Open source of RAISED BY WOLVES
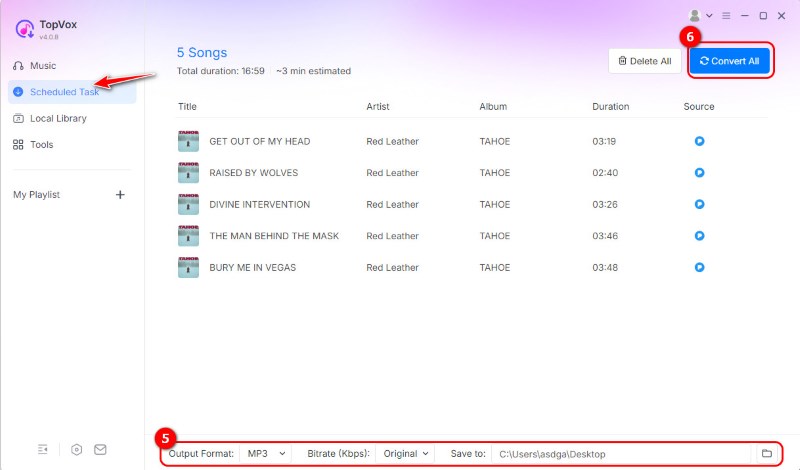 tap(699, 172)
